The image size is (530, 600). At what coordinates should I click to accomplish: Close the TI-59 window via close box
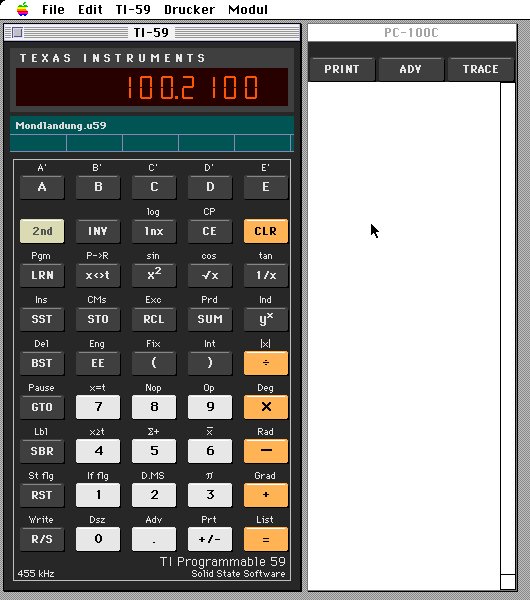coord(17,33)
